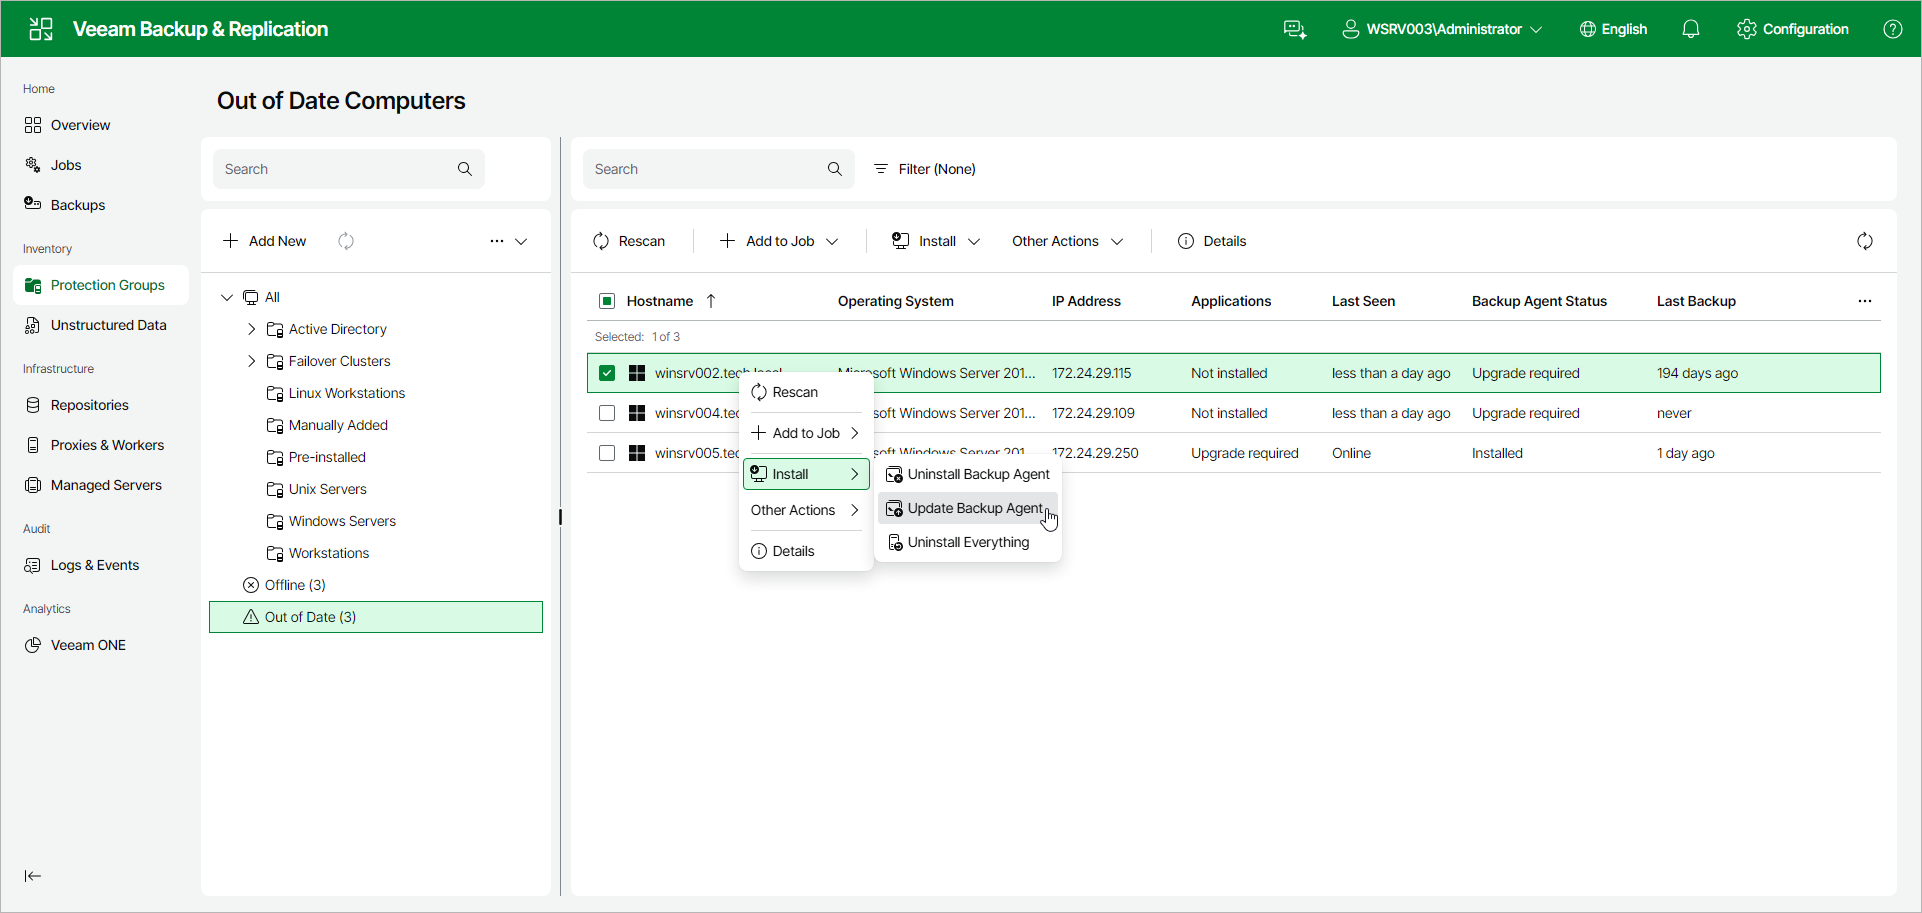Refresh the protection groups tree
The height and width of the screenshot is (913, 1922).
click(x=346, y=241)
